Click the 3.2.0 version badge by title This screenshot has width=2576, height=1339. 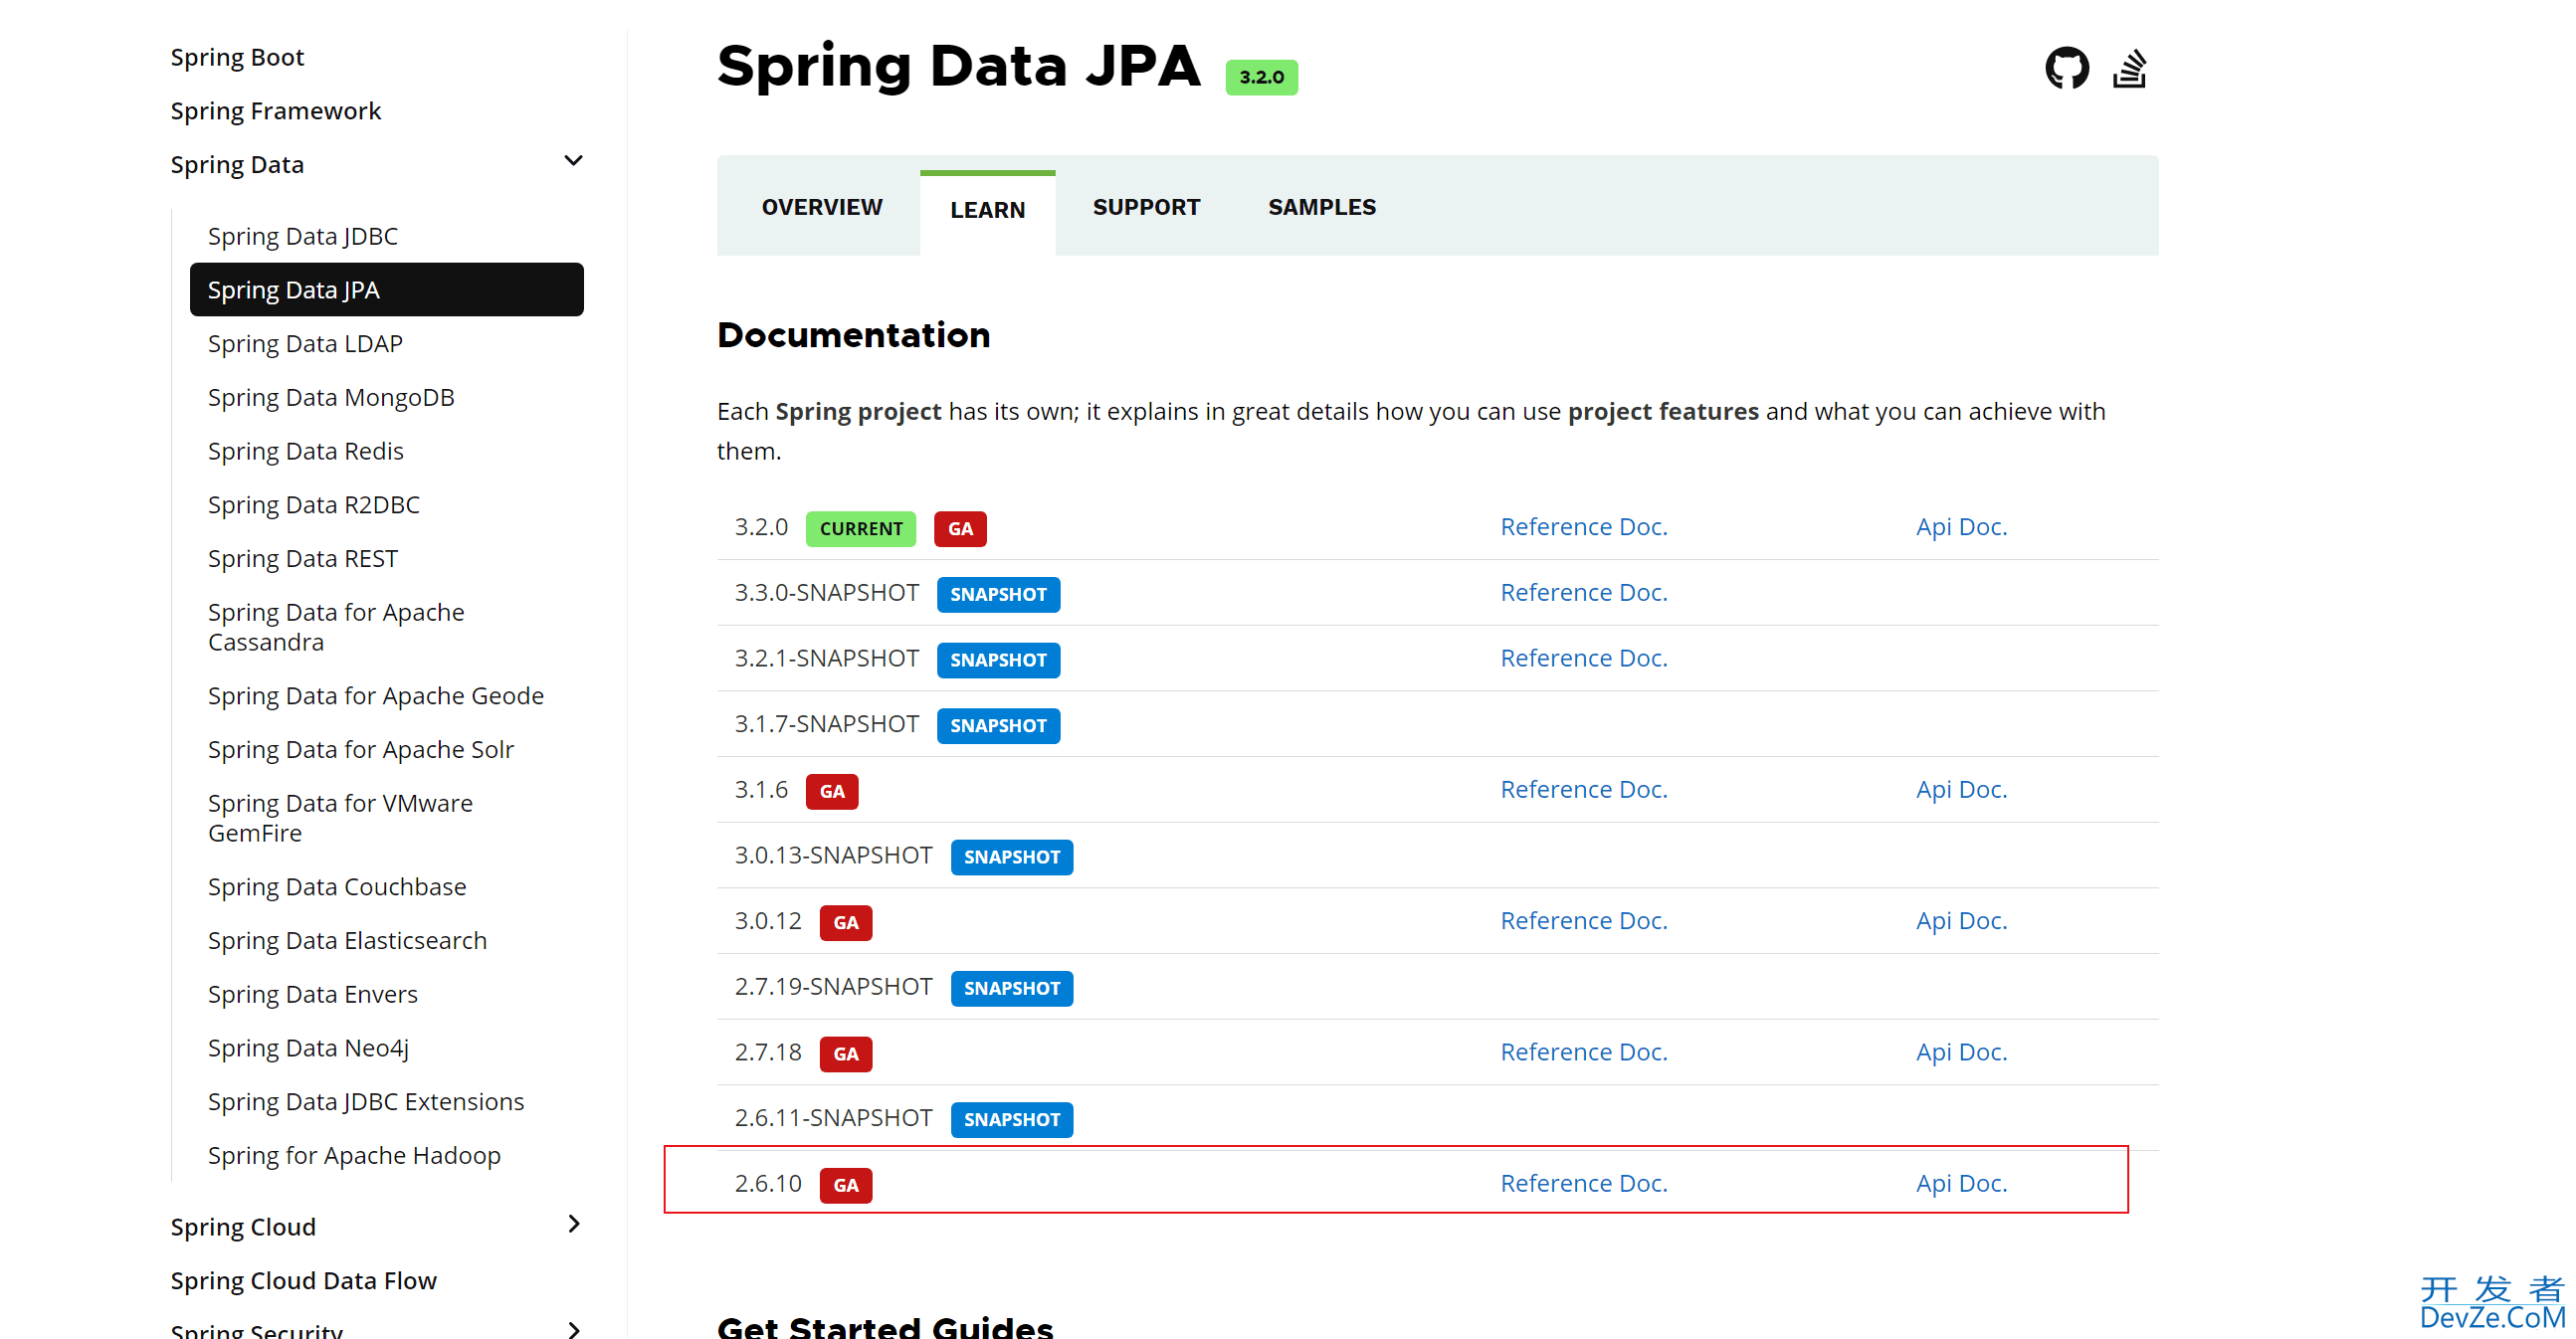pos(1261,77)
